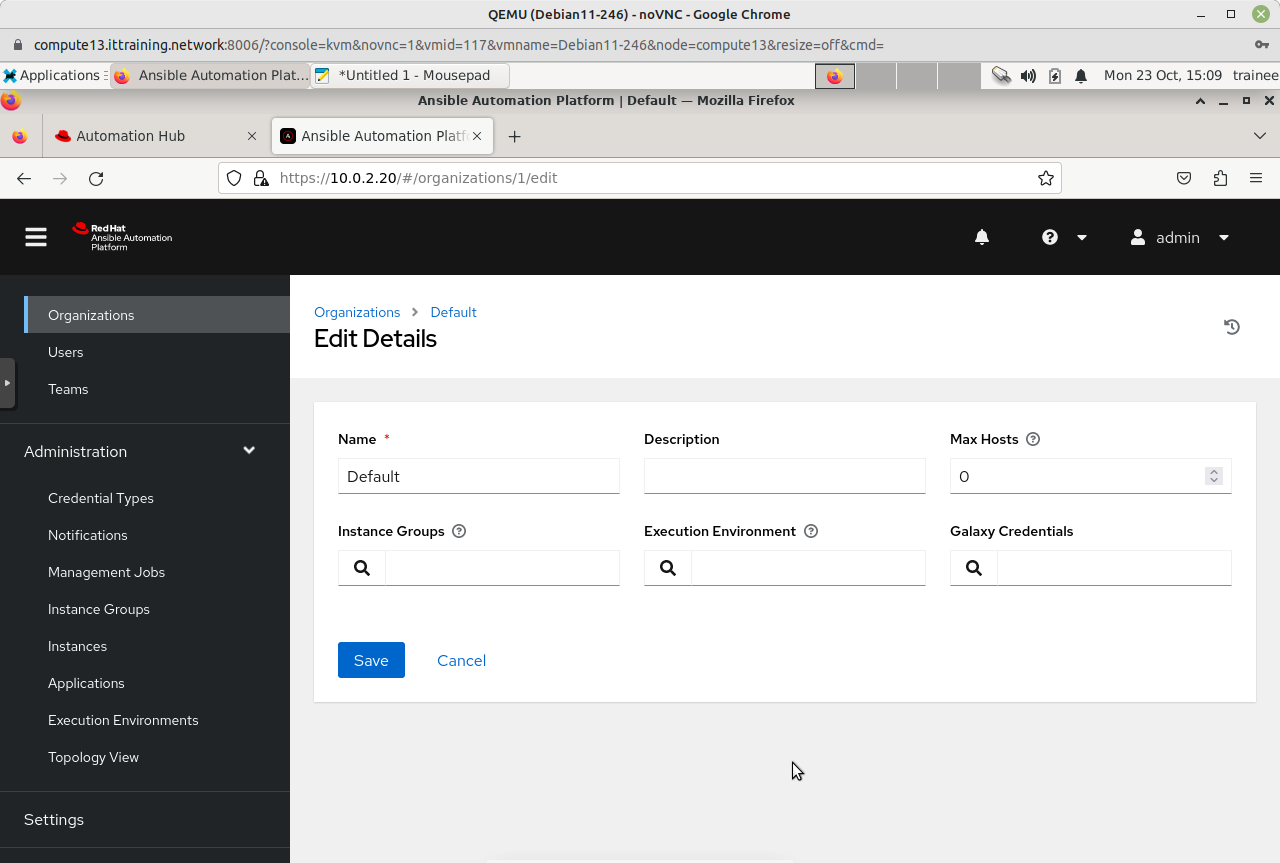The height and width of the screenshot is (863, 1280).
Task: Go to Organizations breadcrumb link
Action: 357,312
